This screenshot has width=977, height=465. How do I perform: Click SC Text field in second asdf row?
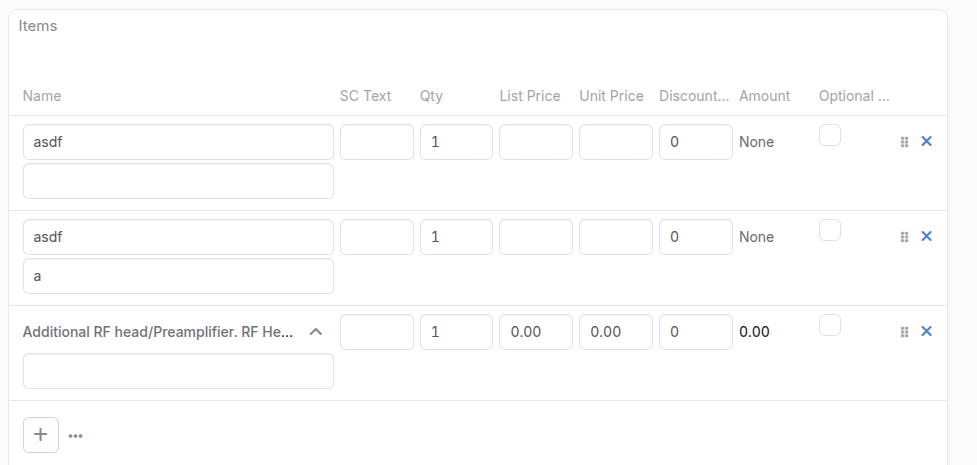tap(377, 237)
